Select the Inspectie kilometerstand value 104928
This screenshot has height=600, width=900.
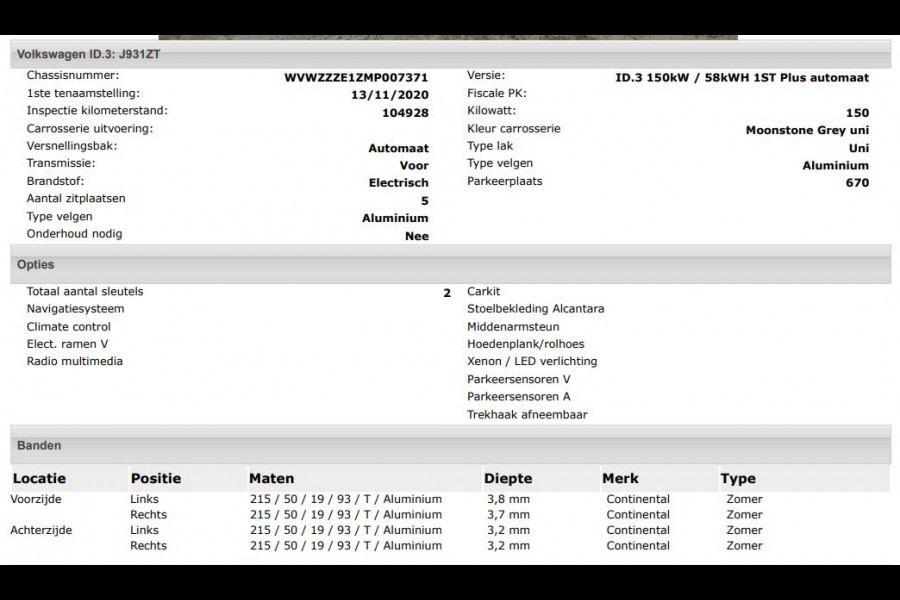click(404, 110)
